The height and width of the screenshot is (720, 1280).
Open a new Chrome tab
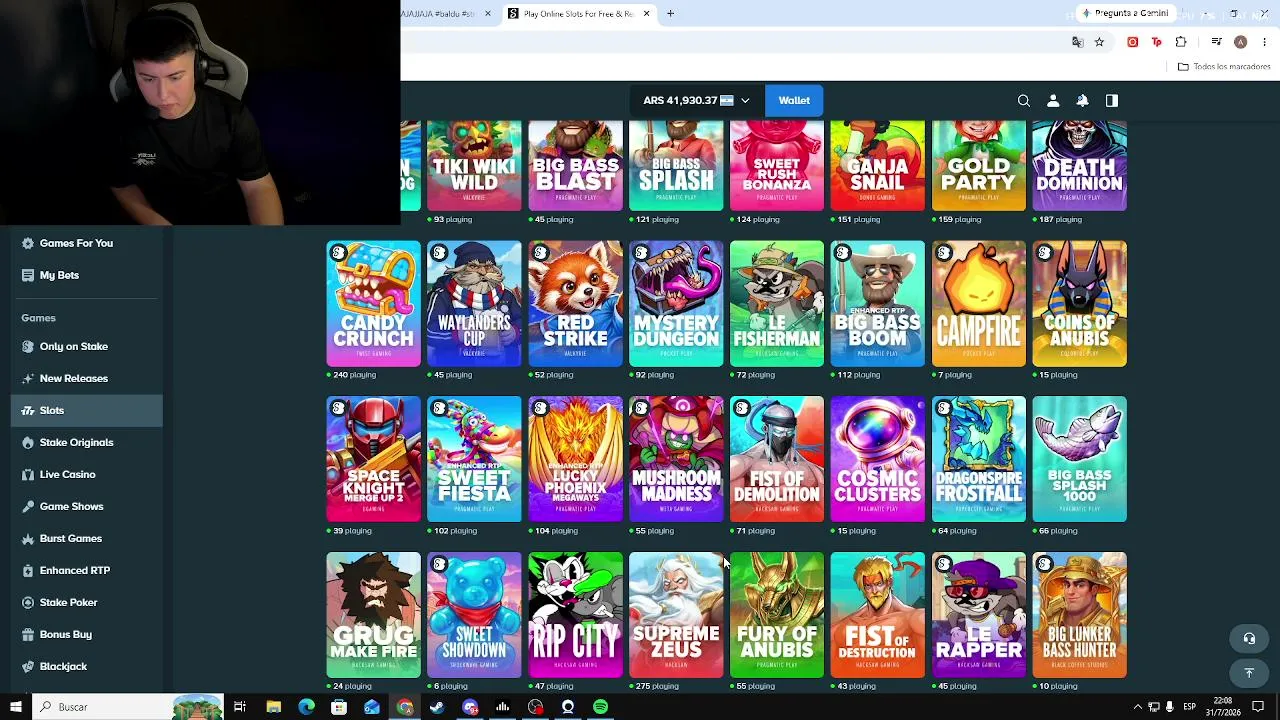(x=670, y=14)
